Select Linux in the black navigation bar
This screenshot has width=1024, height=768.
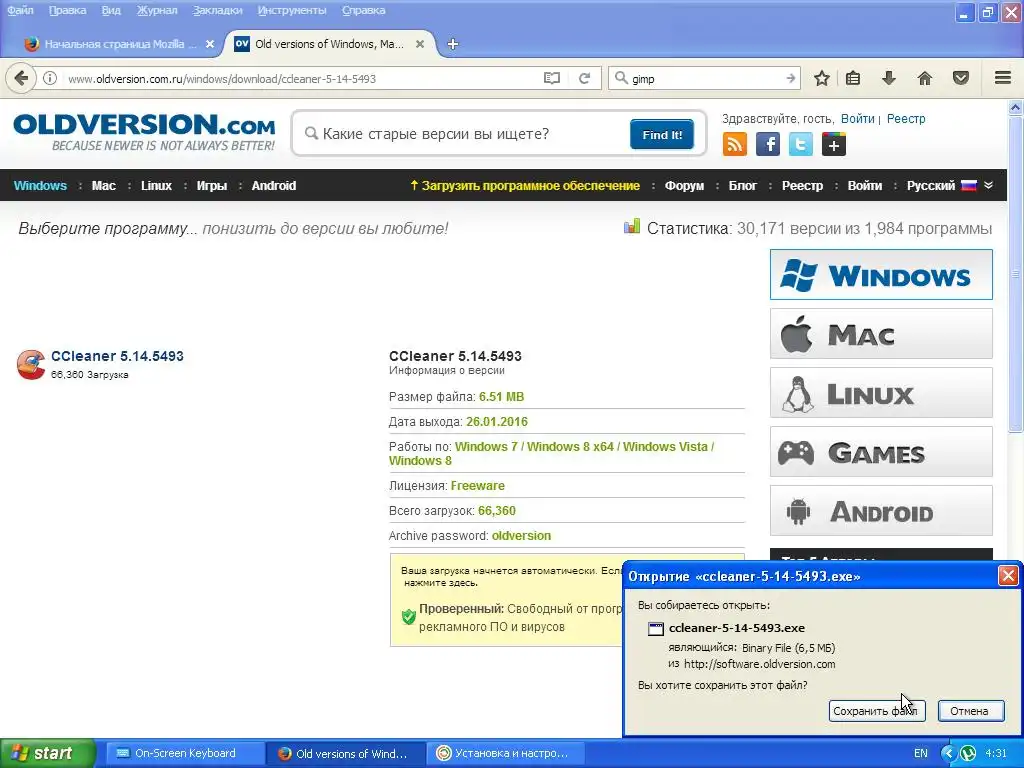tap(156, 185)
